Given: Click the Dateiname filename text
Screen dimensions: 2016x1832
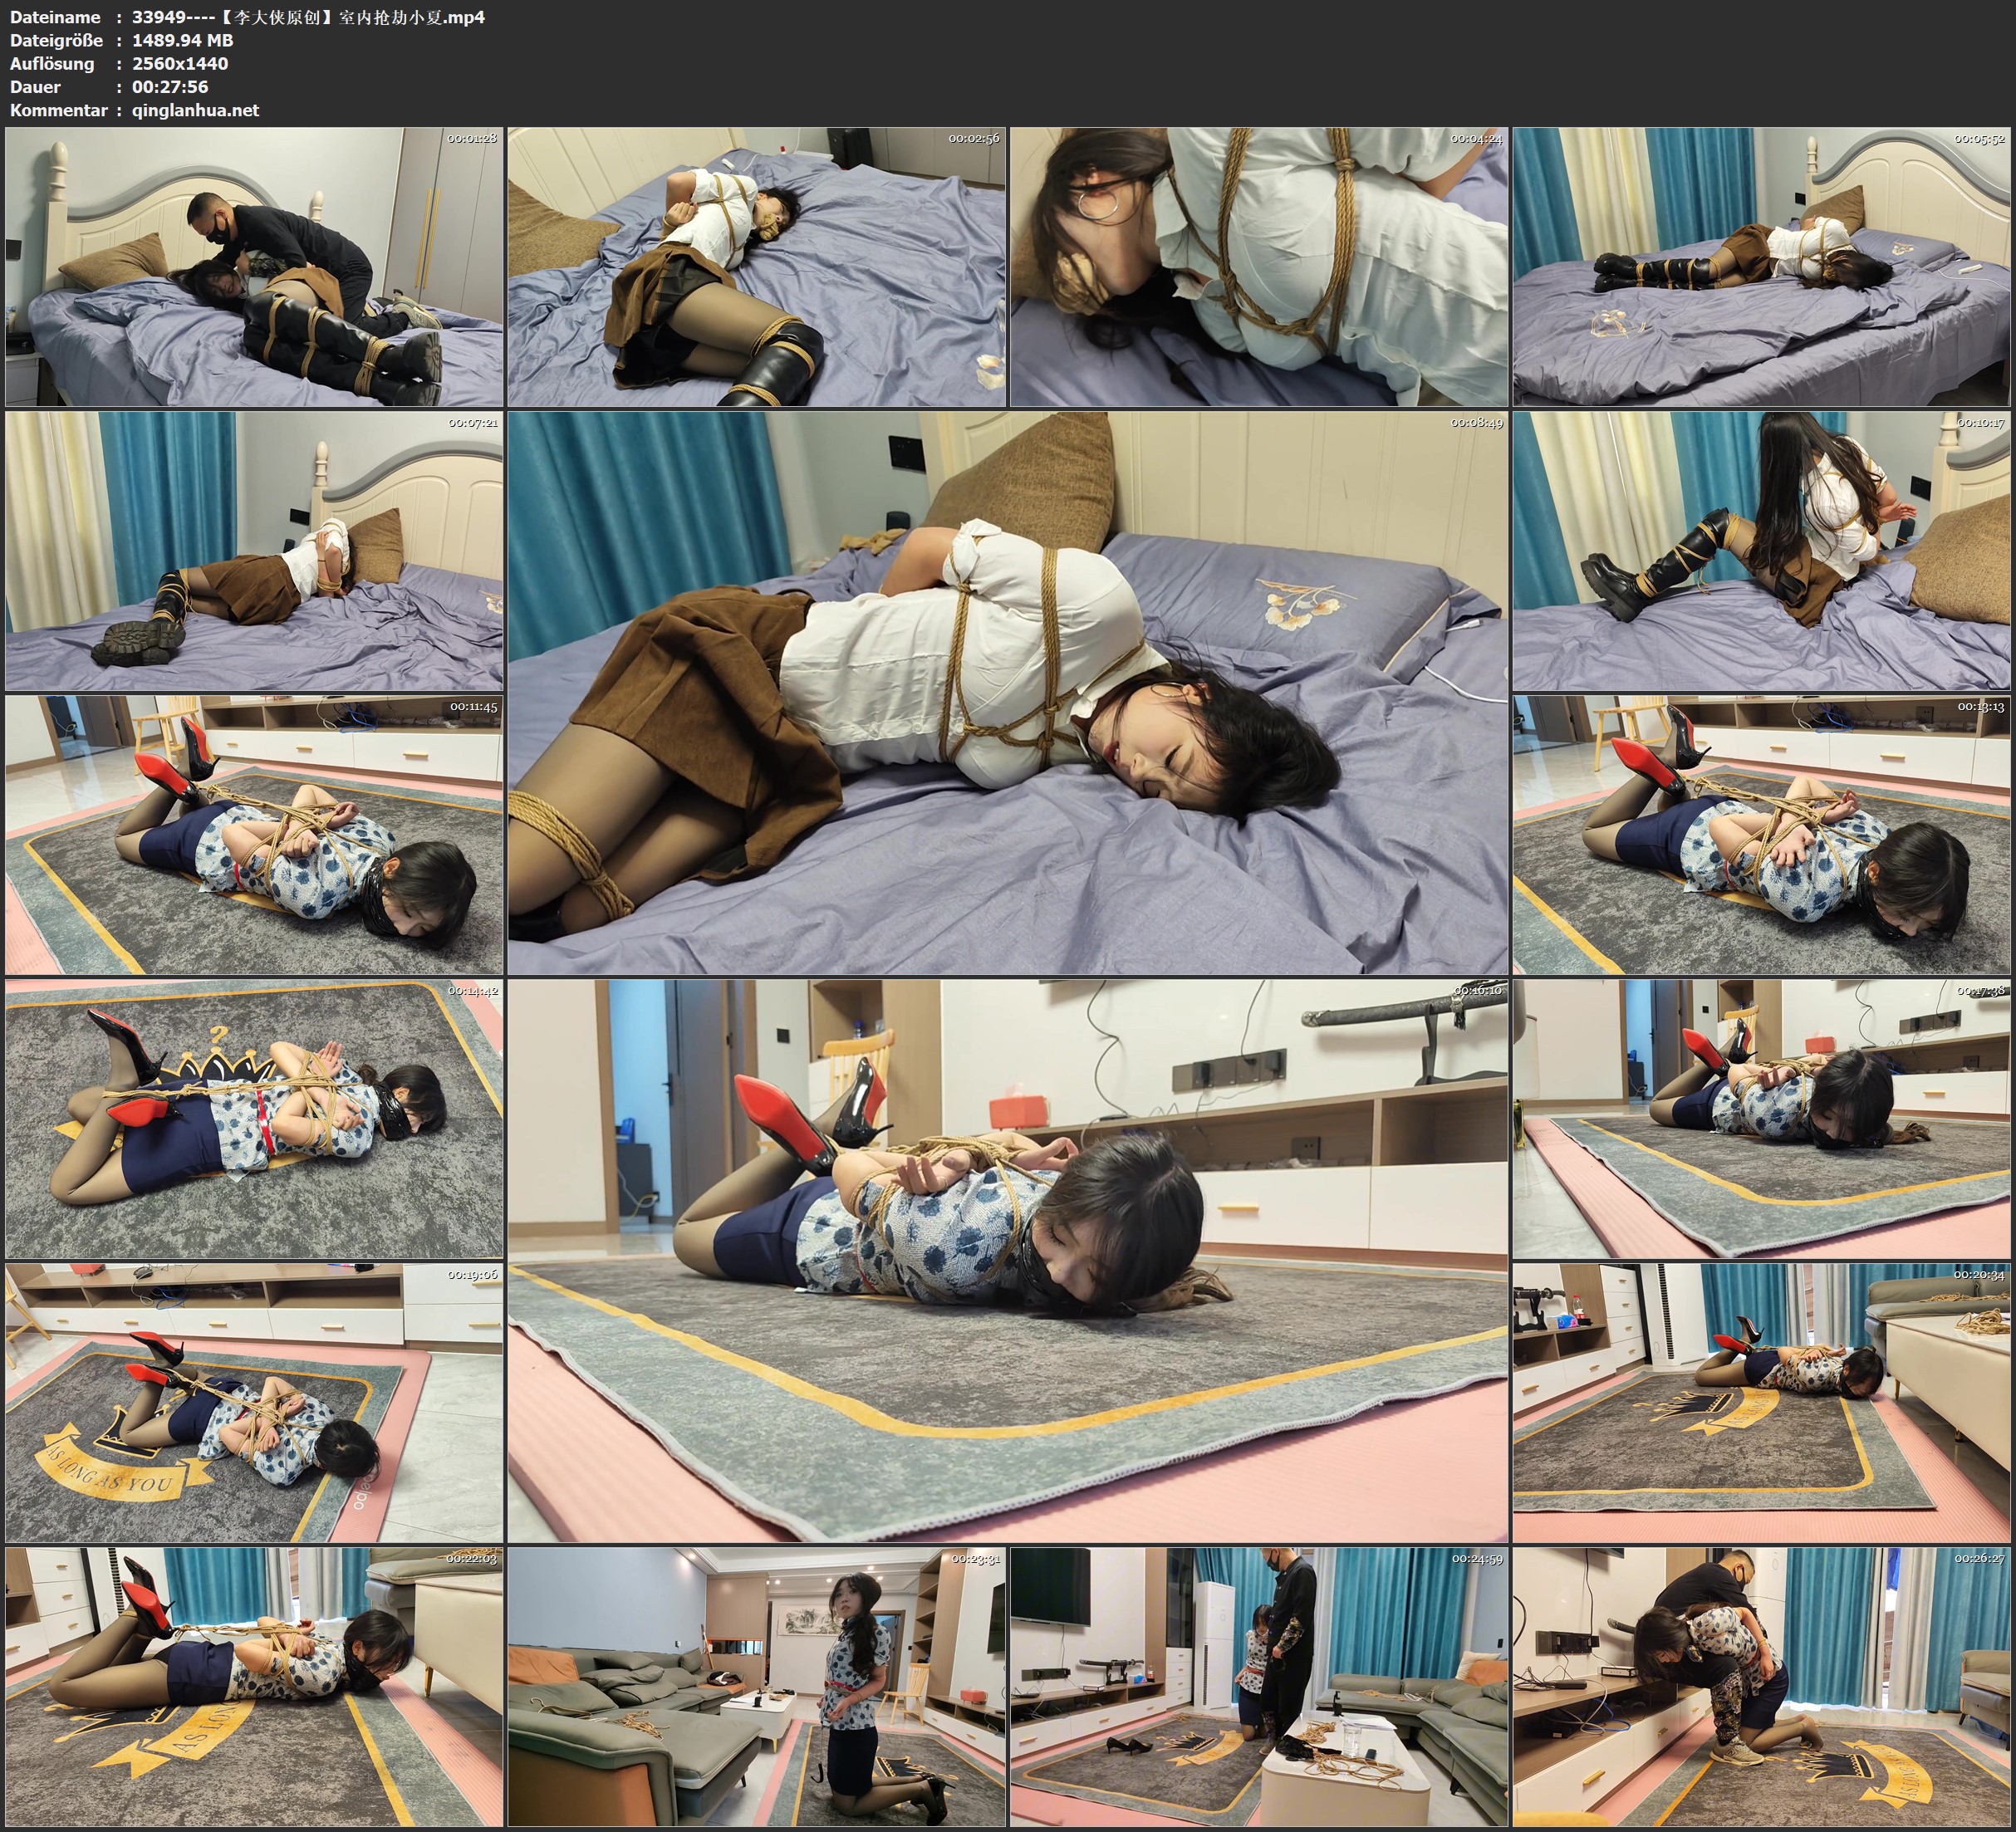Looking at the screenshot, I should [308, 17].
